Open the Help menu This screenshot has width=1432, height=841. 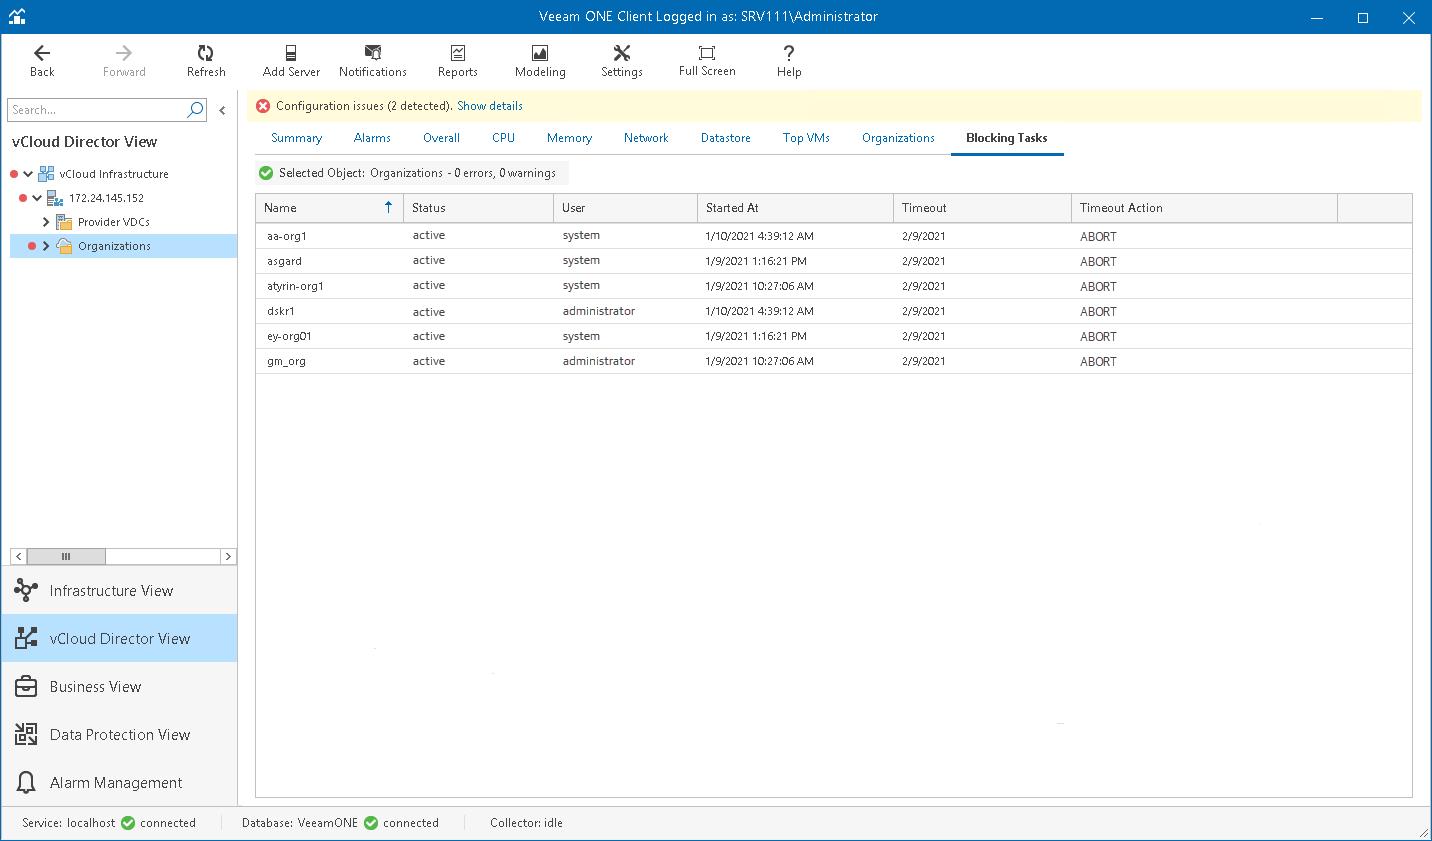(x=789, y=60)
